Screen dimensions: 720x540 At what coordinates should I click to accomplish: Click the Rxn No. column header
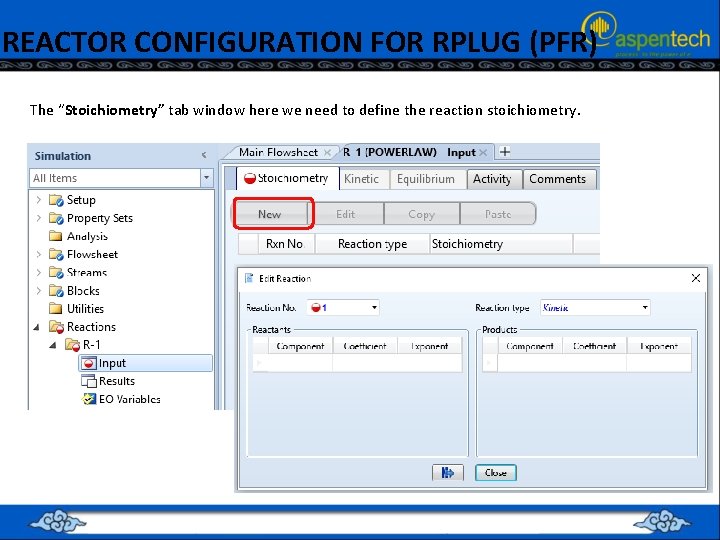287,244
